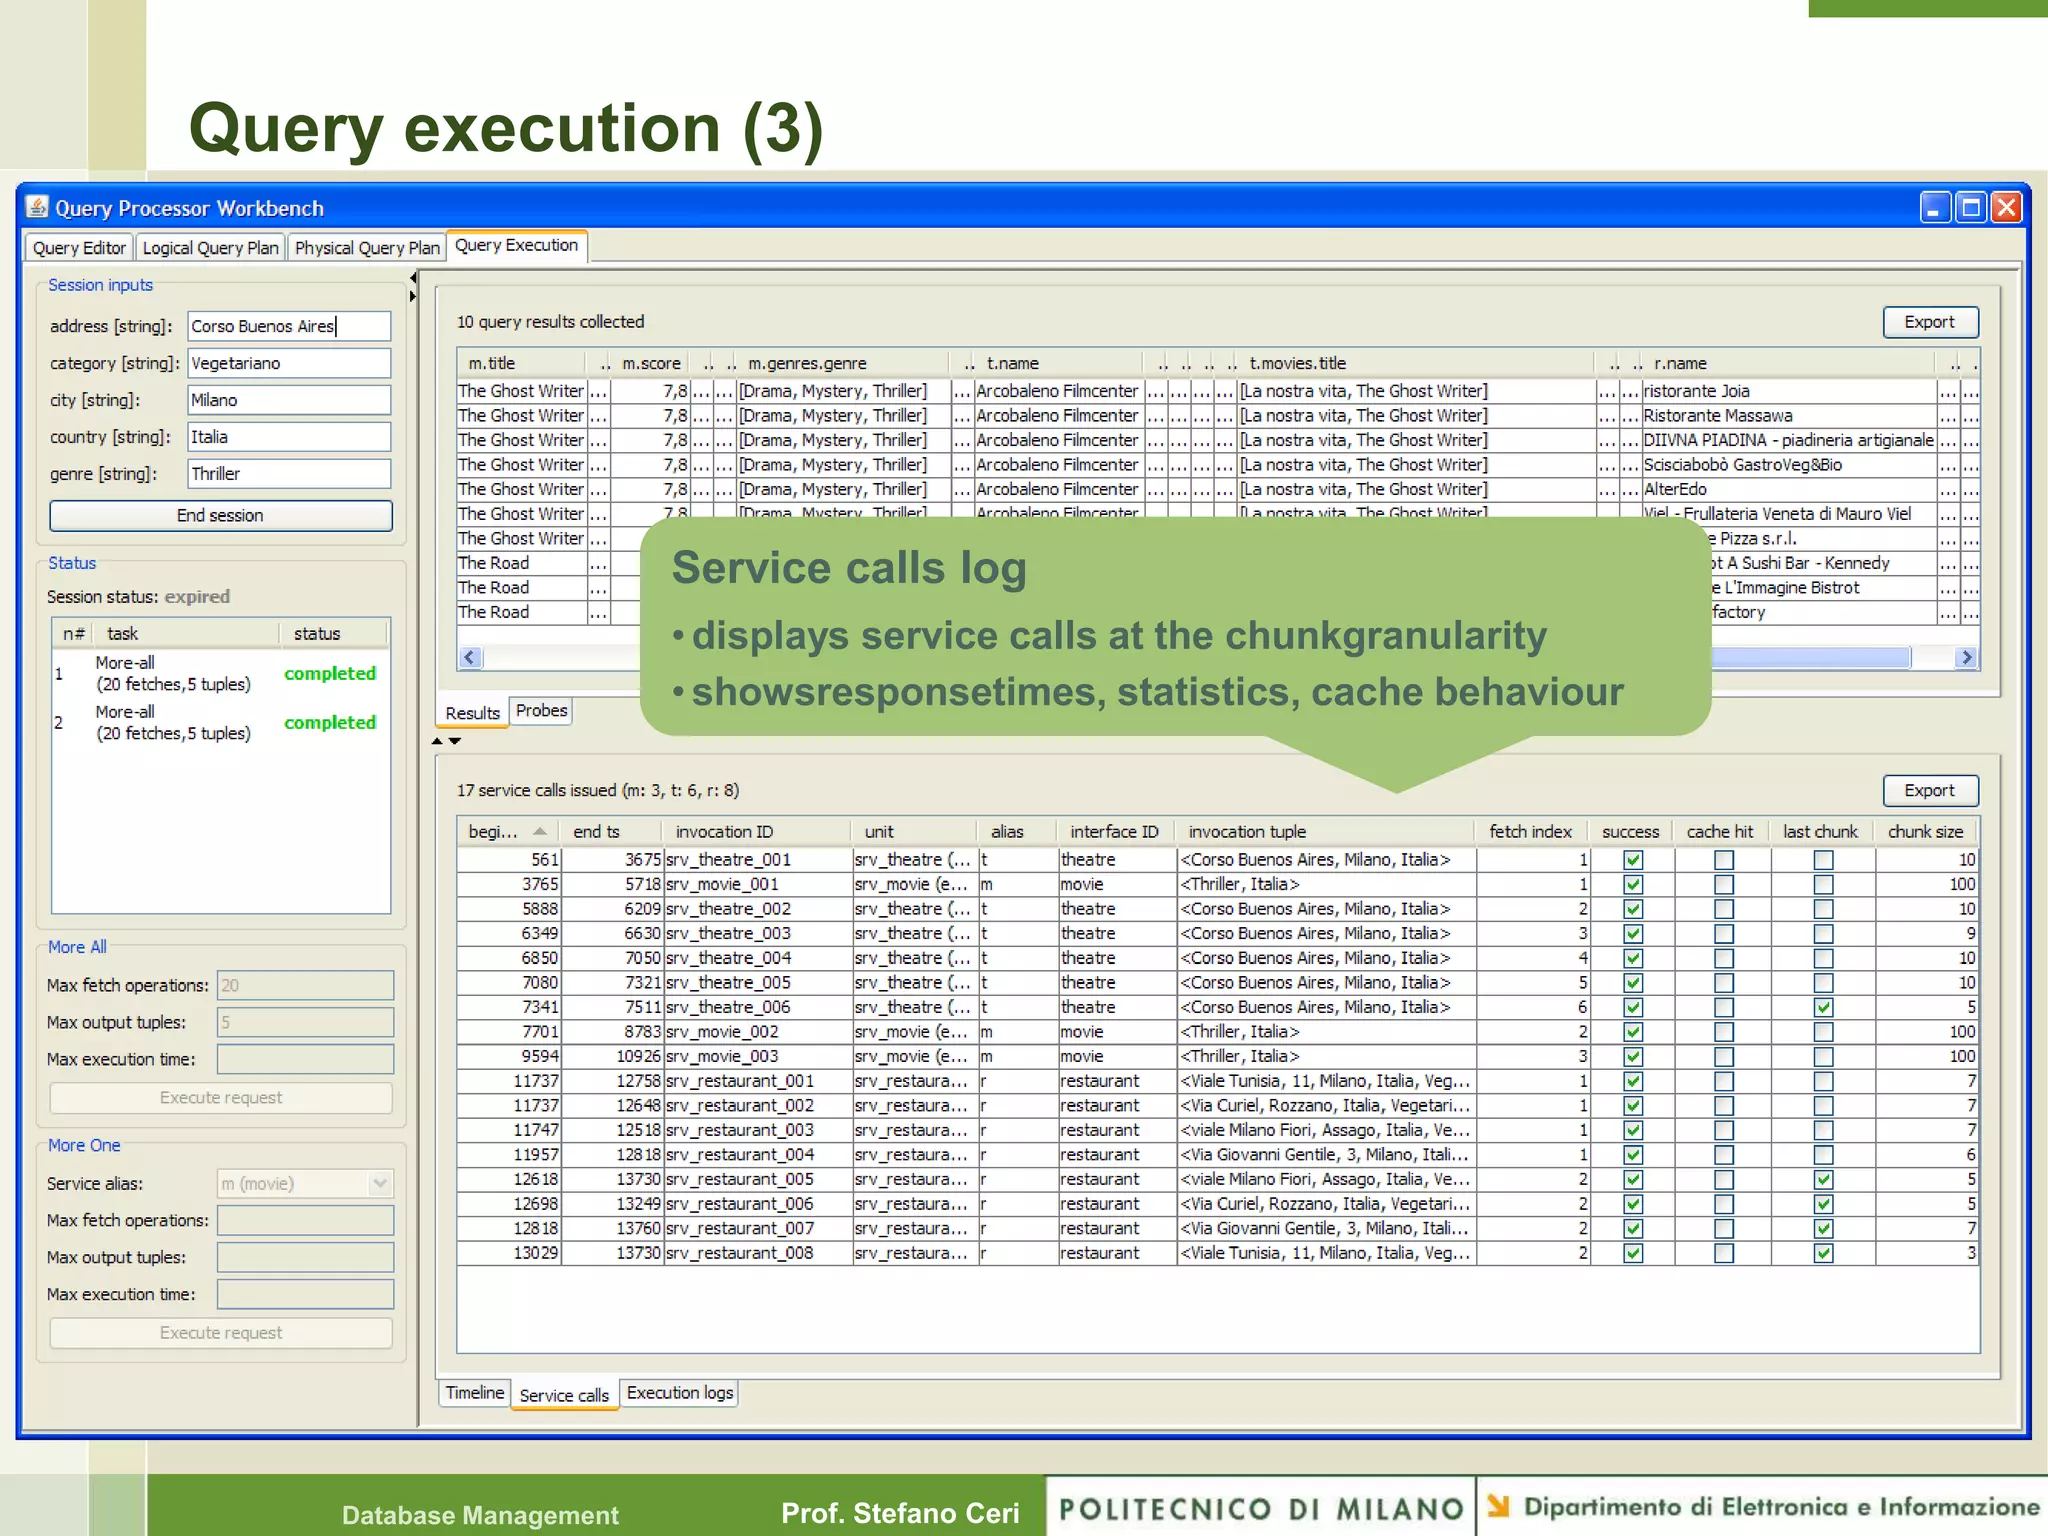Toggle last chunk checkbox for srv_restaurant_007
The width and height of the screenshot is (2048, 1536).
pyautogui.click(x=1824, y=1228)
